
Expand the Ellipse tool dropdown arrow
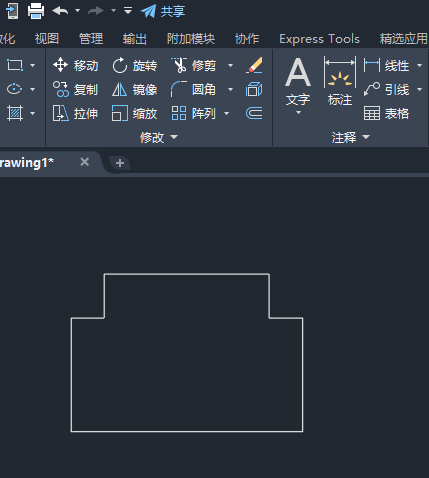(x=32, y=89)
